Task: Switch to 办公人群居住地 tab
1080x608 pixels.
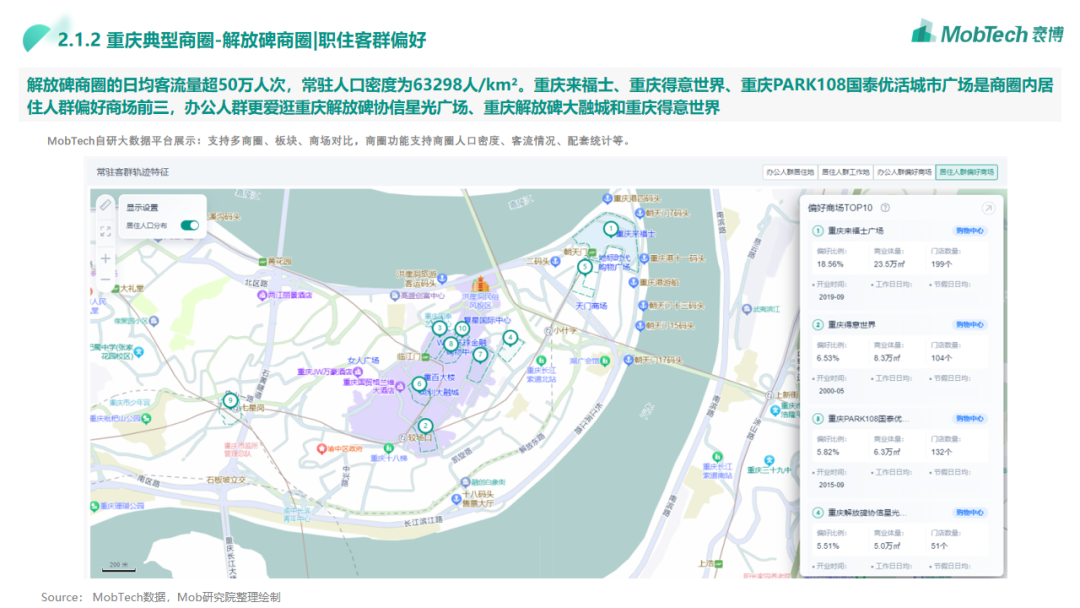Action: (x=789, y=172)
